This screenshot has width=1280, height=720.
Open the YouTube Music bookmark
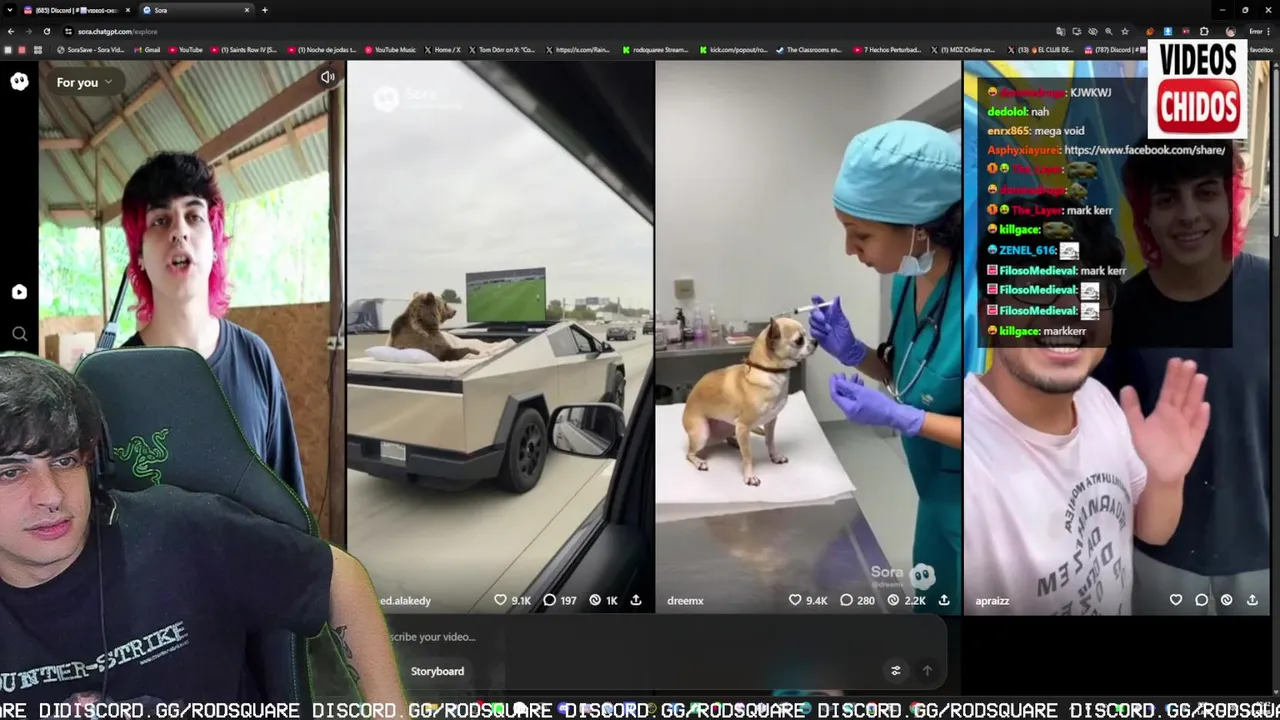pyautogui.click(x=390, y=49)
